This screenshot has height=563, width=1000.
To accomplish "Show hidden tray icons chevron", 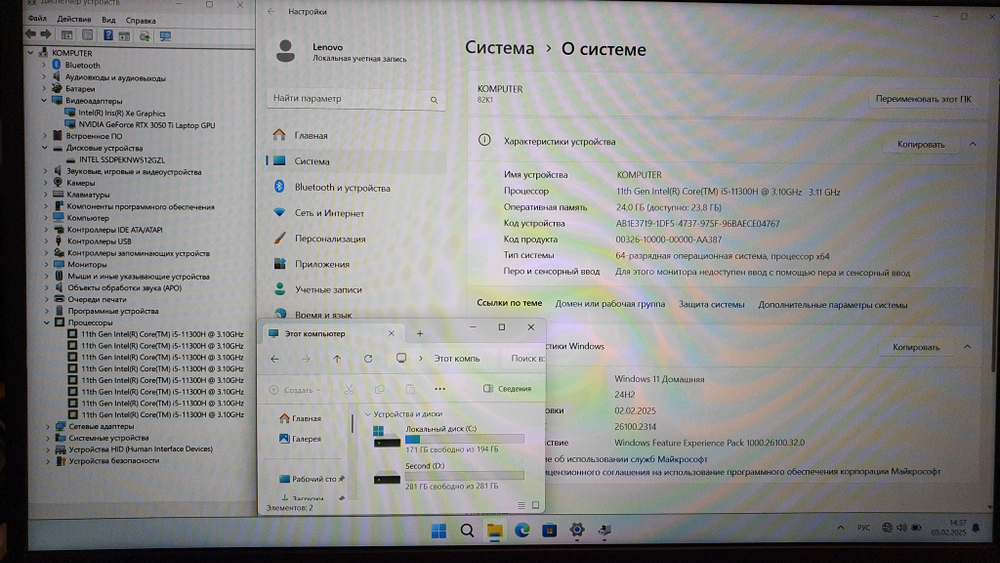I will [x=841, y=528].
